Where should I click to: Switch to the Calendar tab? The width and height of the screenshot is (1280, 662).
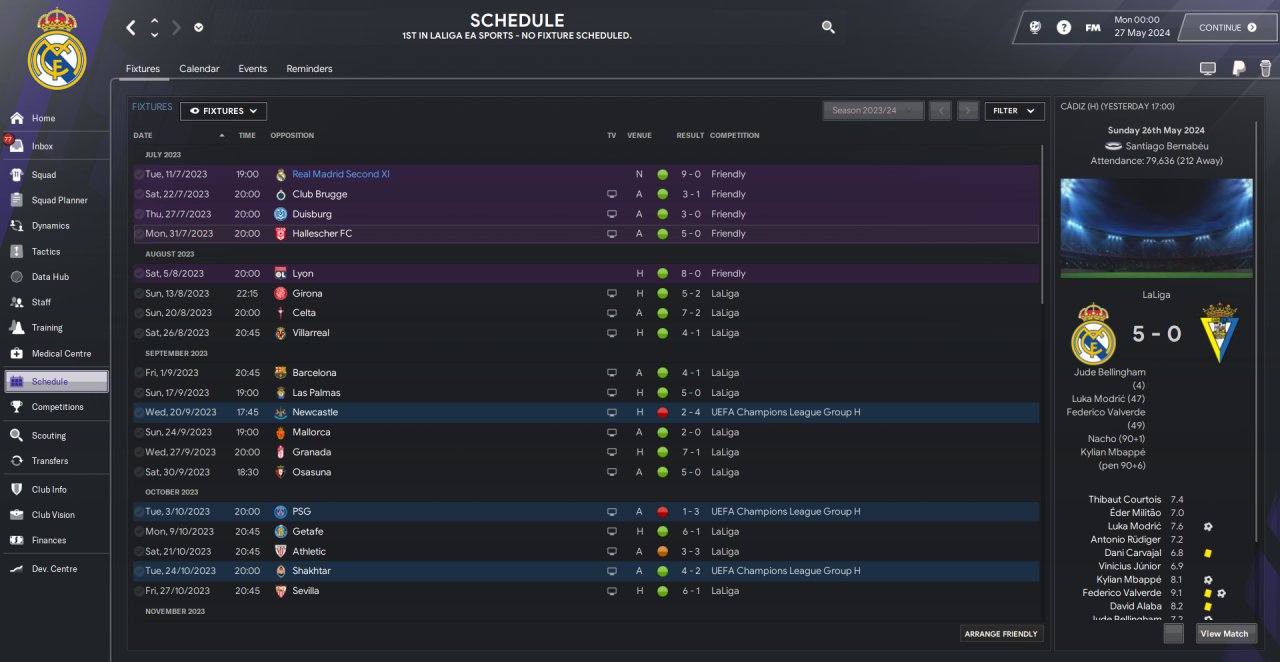[199, 69]
